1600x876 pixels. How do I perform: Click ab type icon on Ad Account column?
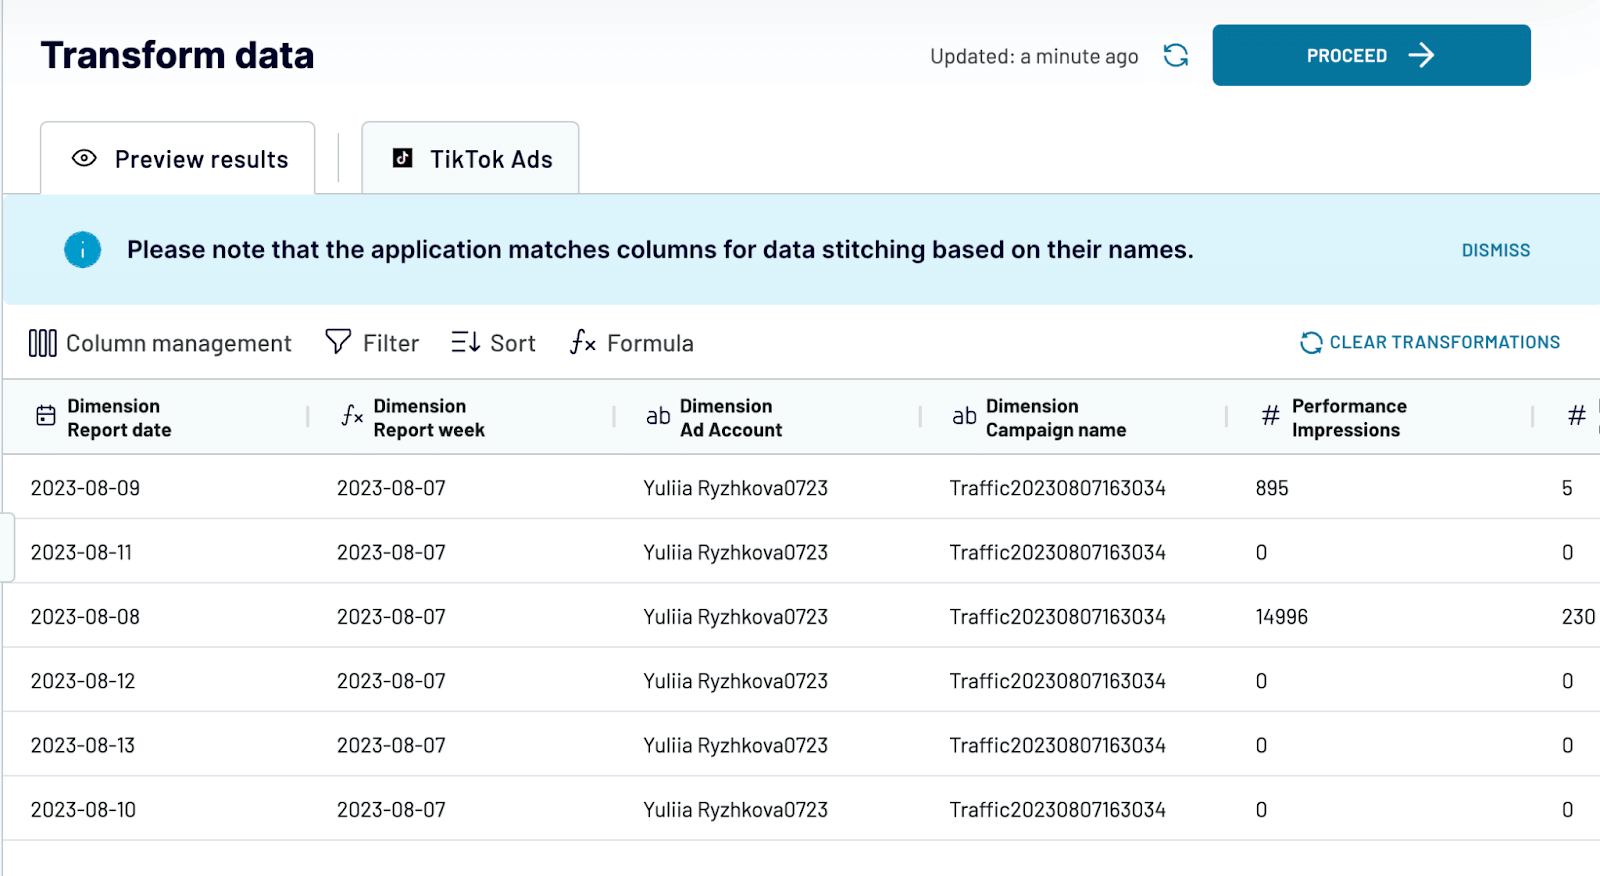click(x=658, y=416)
